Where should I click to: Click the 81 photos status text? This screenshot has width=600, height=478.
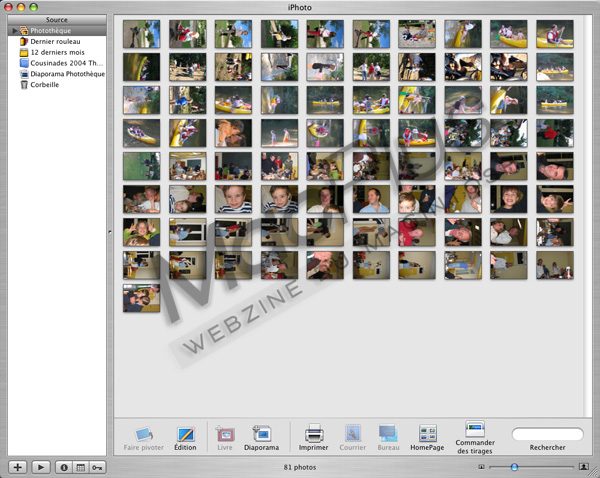pos(300,467)
